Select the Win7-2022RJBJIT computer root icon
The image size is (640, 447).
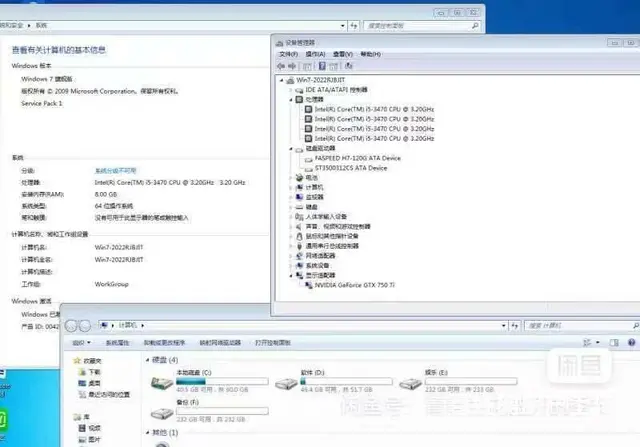pyautogui.click(x=291, y=80)
